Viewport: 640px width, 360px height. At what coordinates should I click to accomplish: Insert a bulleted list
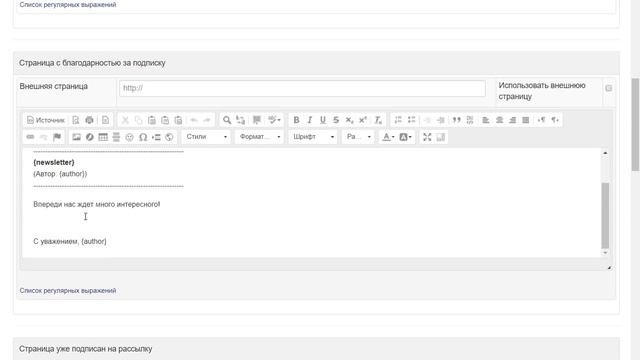pyautogui.click(x=411, y=120)
